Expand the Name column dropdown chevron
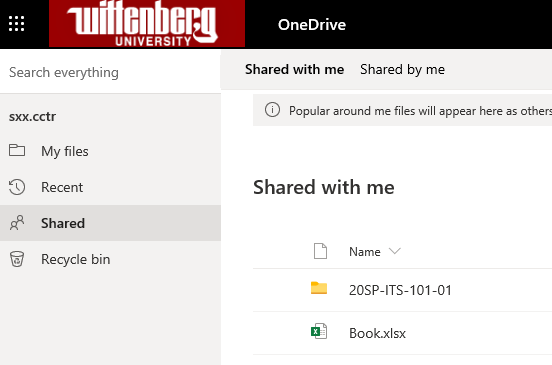 395,251
